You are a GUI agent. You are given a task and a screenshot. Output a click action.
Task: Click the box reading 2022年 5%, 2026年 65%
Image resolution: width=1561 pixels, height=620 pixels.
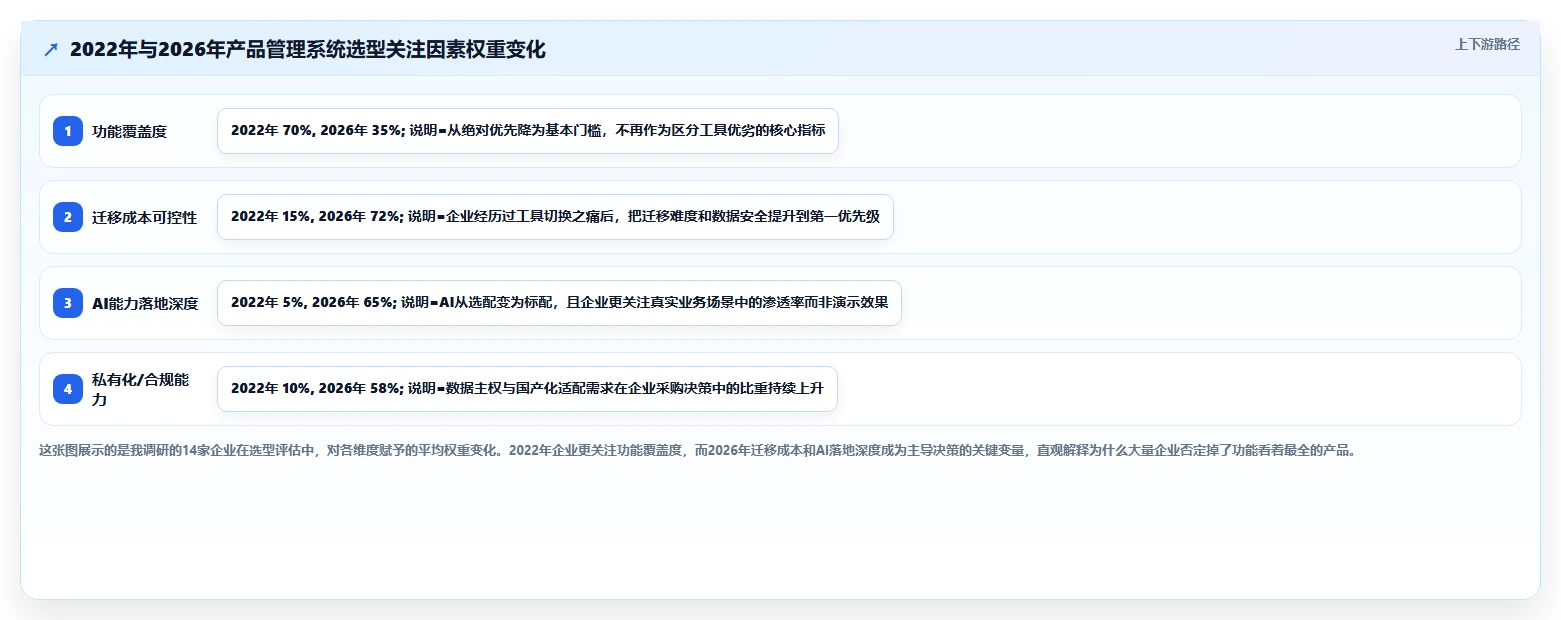point(560,303)
